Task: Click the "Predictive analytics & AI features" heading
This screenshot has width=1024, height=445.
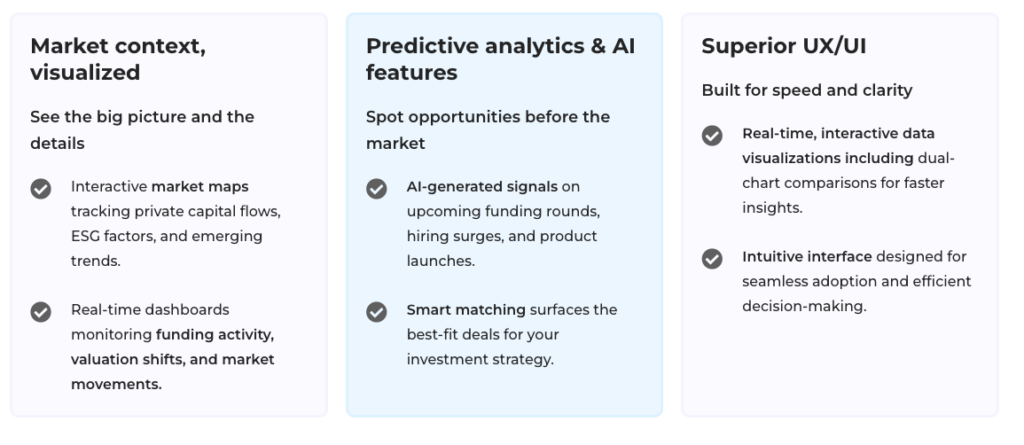Action: click(500, 59)
